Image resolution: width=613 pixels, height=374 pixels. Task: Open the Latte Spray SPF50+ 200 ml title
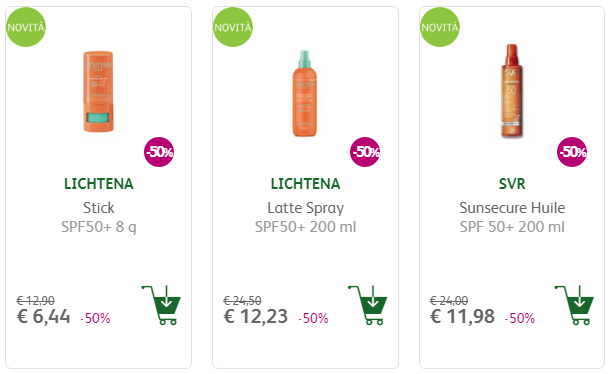305,217
